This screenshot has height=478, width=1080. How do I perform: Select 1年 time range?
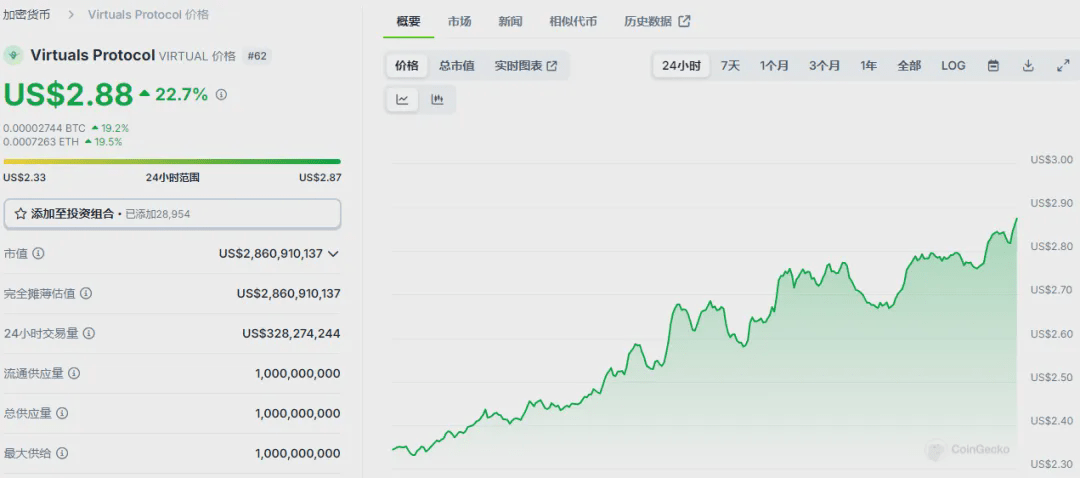(869, 66)
